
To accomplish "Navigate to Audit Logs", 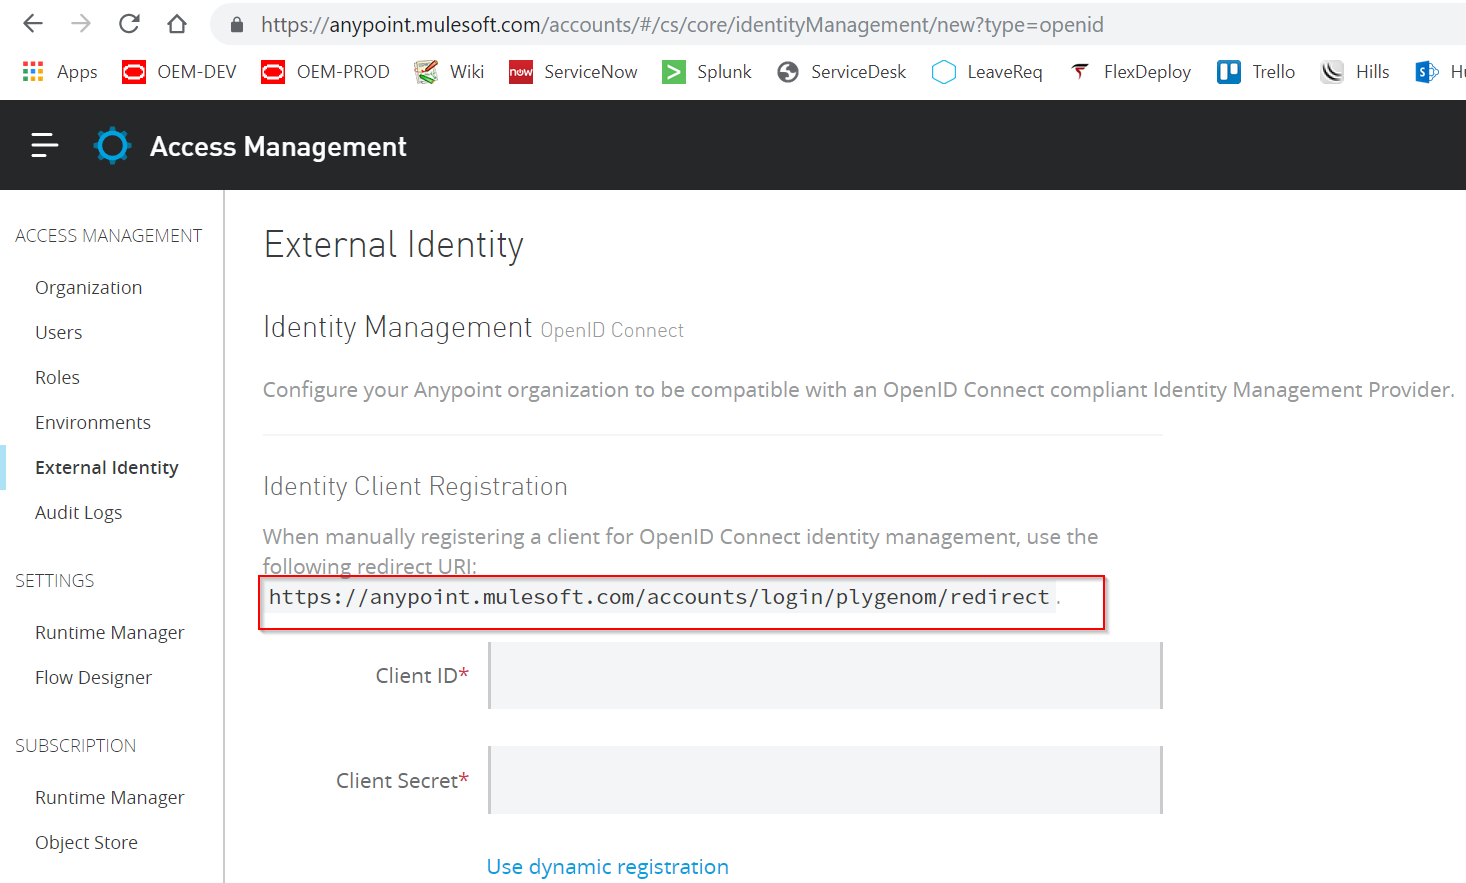I will [x=78, y=513].
